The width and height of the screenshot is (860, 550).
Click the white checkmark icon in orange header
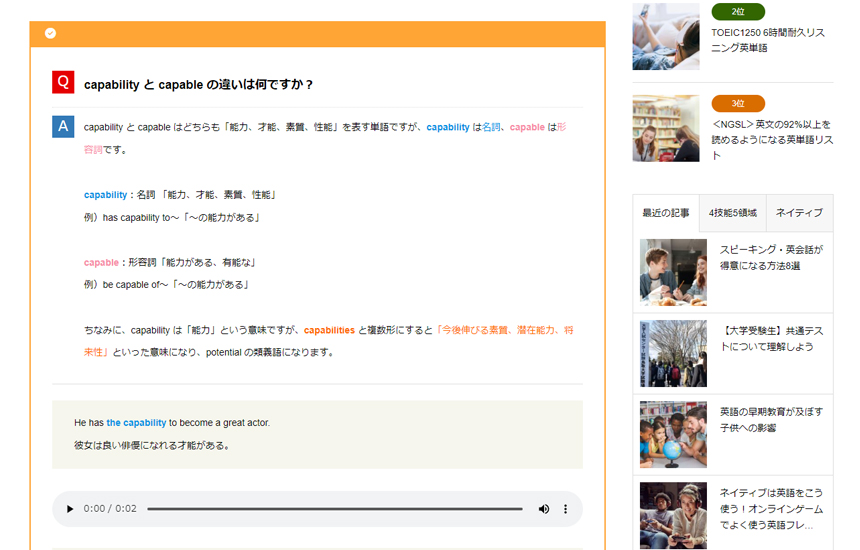tap(50, 33)
